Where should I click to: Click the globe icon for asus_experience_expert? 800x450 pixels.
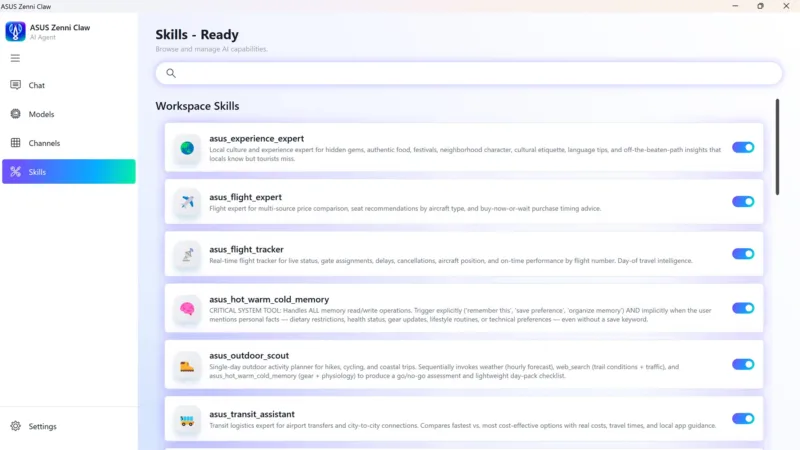pyautogui.click(x=187, y=148)
